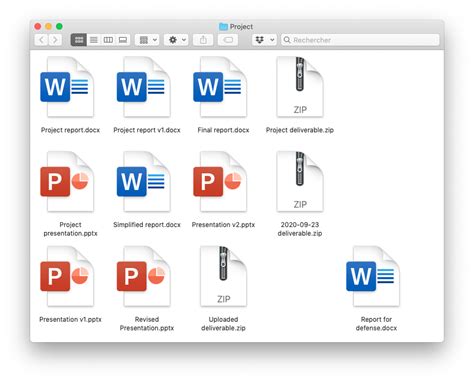Select Report for defense.docx Word icon
The image size is (474, 382).
(374, 276)
